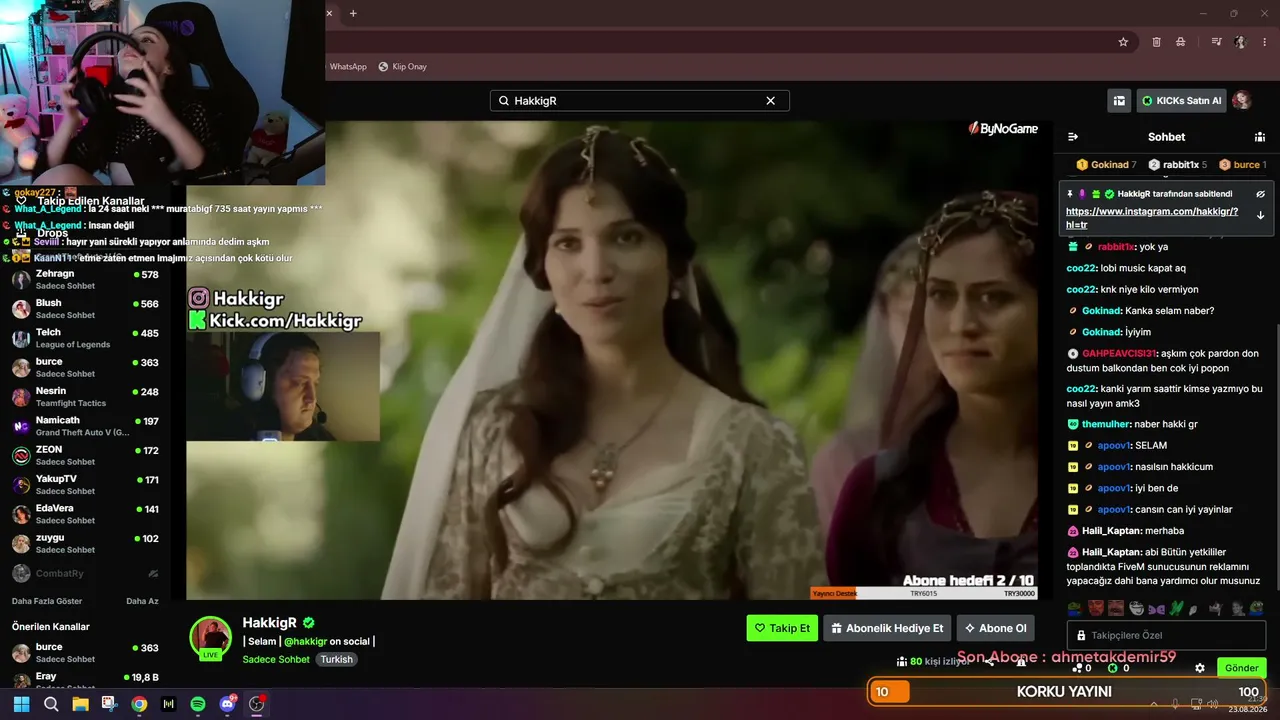
Task: Click the Takip Et follow button
Action: pos(782,628)
